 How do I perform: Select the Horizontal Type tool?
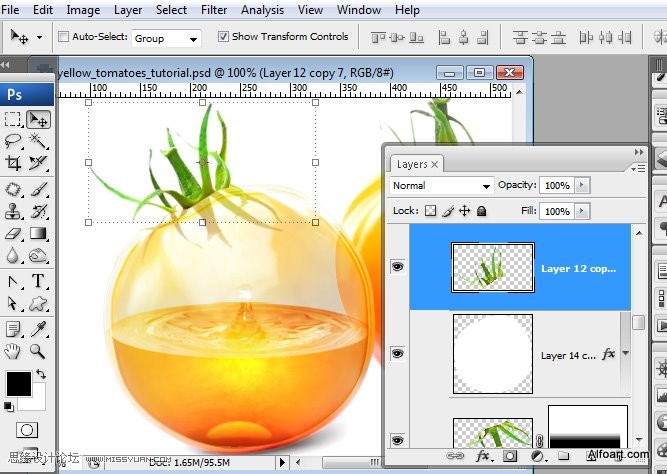[x=38, y=281]
